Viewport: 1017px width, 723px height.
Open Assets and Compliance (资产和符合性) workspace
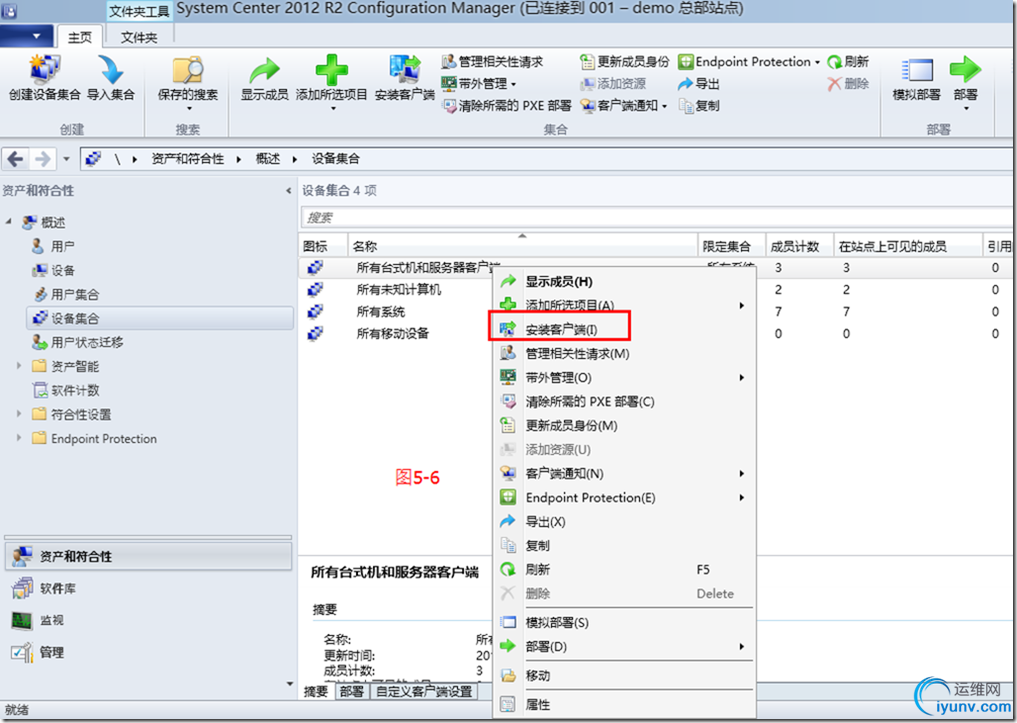coord(149,556)
